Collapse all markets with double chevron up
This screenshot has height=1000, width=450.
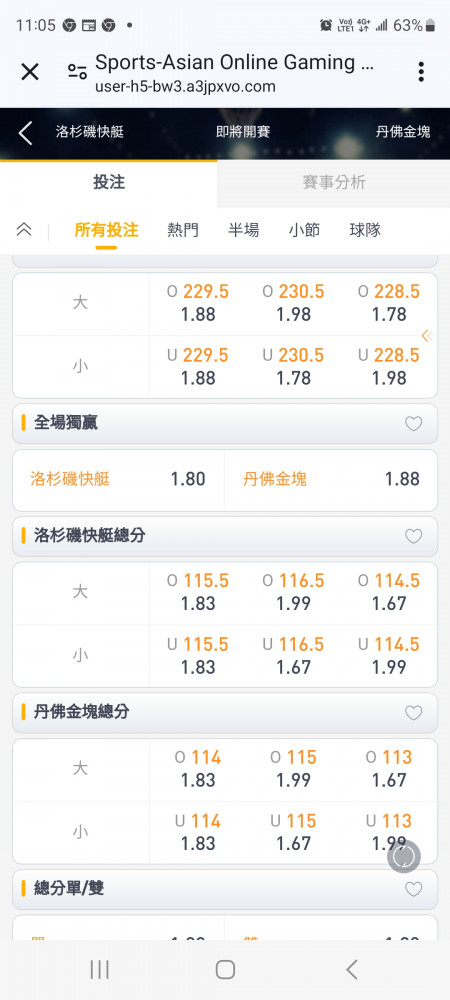24,230
